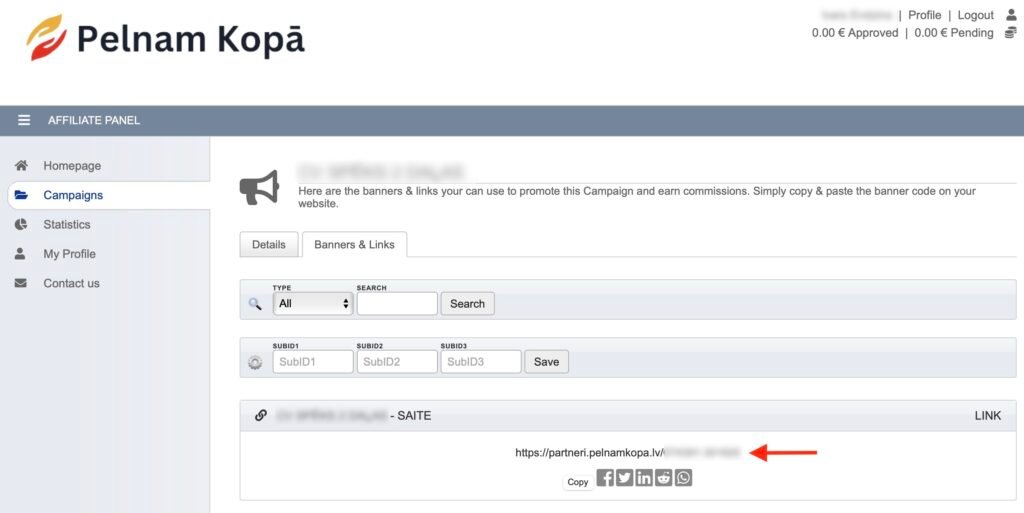1024x513 pixels.
Task: Click the Logout link
Action: 975,15
